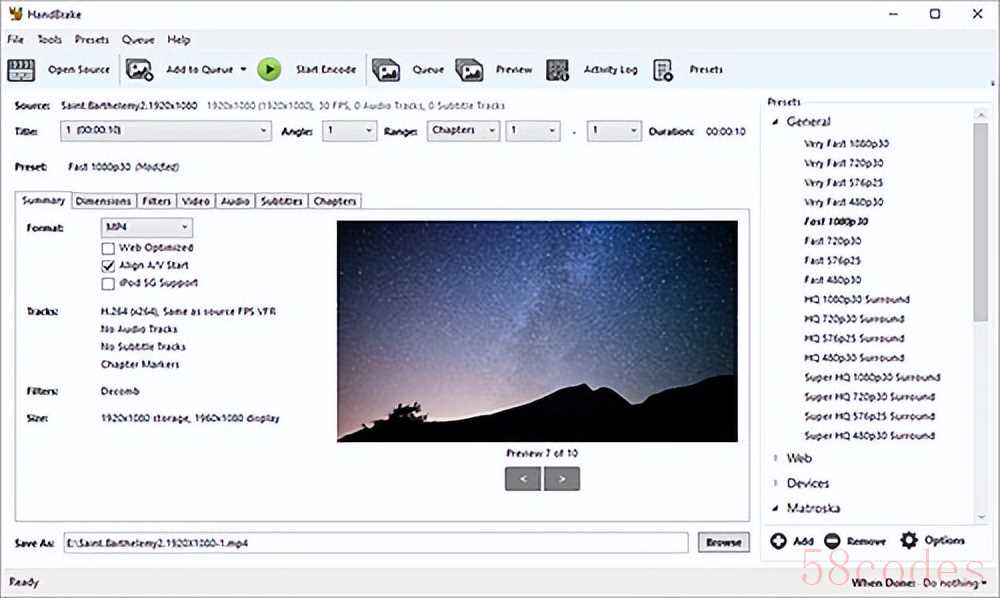The image size is (1000, 598).
Task: Select the Very Fast 1080p30 preset
Action: 846,144
